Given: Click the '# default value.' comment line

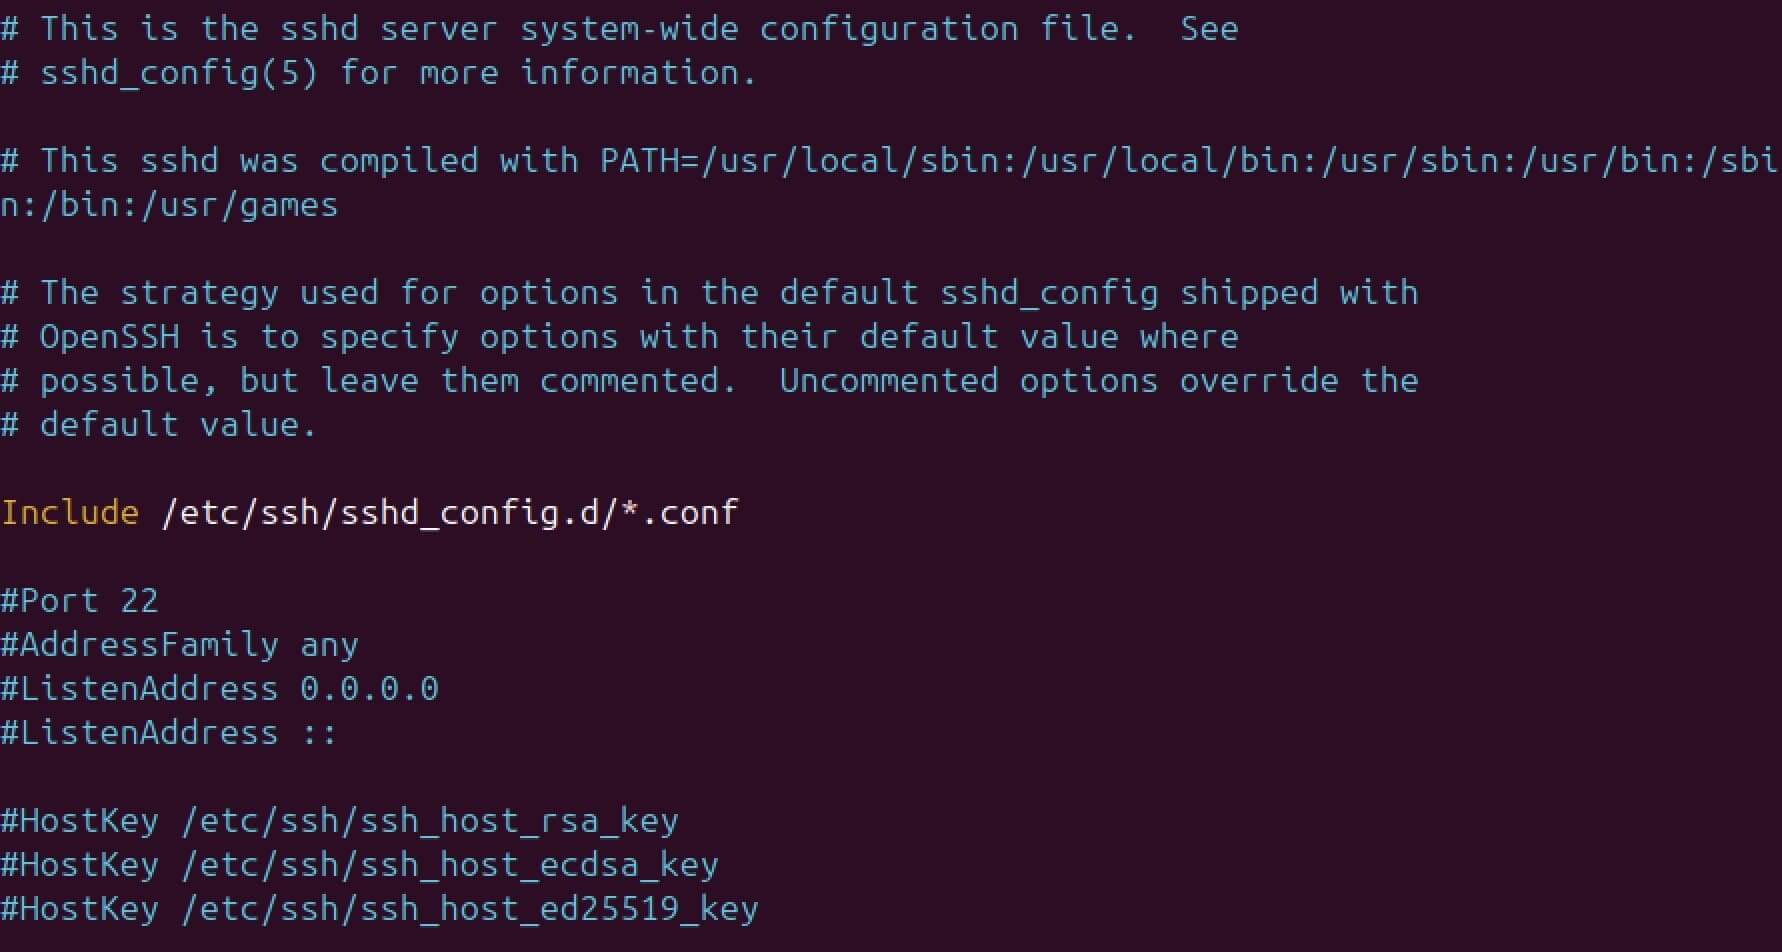Looking at the screenshot, I should (159, 425).
